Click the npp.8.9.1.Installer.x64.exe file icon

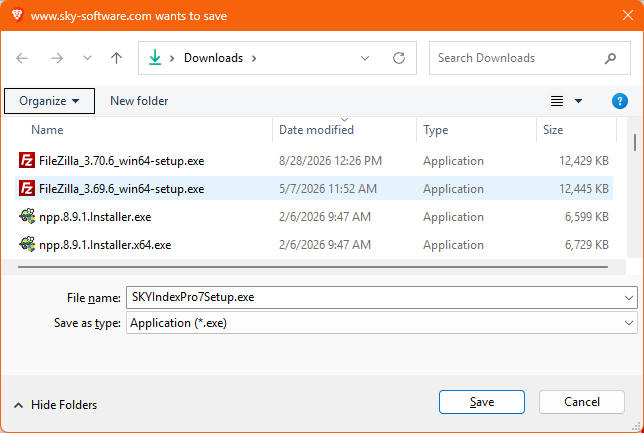tap(27, 244)
